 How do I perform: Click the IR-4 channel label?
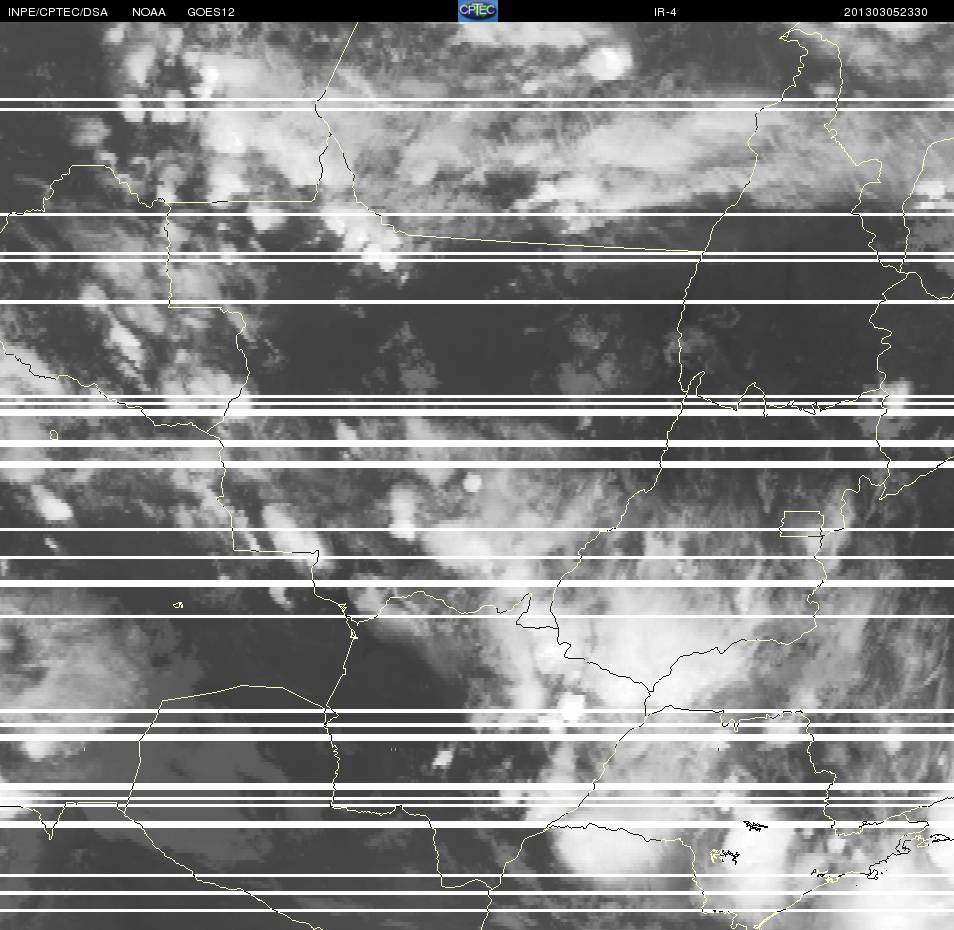click(665, 12)
